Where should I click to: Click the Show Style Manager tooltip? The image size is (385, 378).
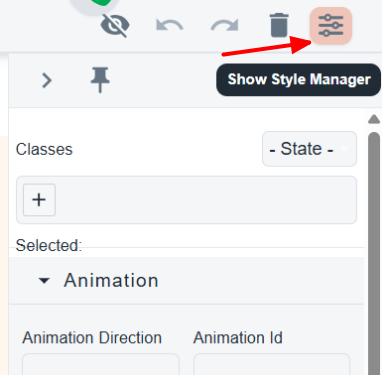[x=299, y=80]
